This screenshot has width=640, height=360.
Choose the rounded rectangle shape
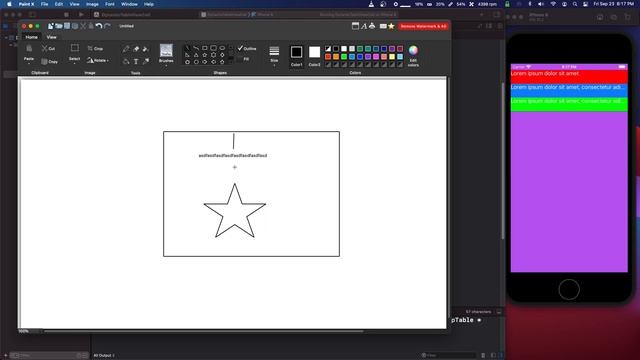click(x=213, y=48)
